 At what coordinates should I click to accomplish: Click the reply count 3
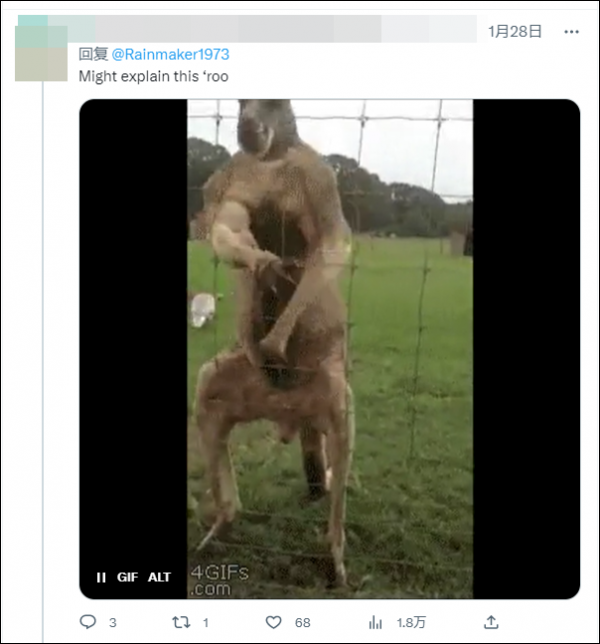click(113, 623)
